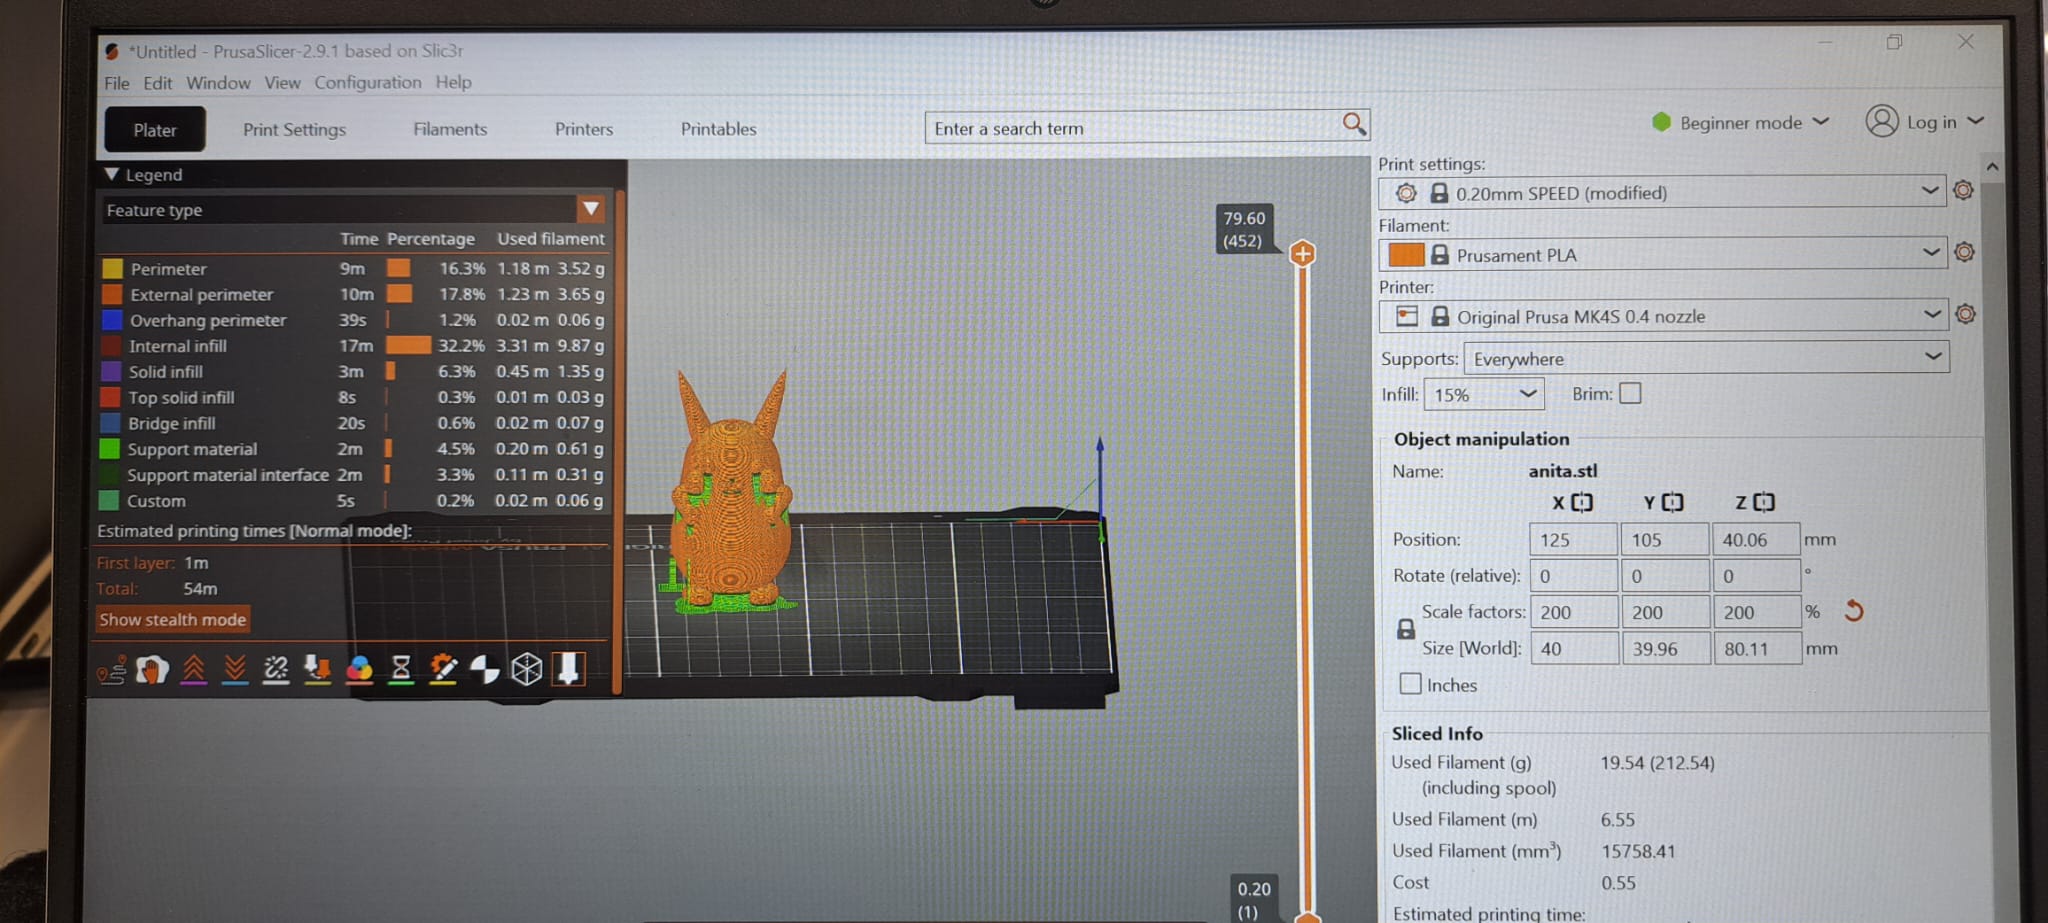Toggle custom G-codes gear-pencil icon
Image resolution: width=2048 pixels, height=923 pixels.
[x=443, y=669]
